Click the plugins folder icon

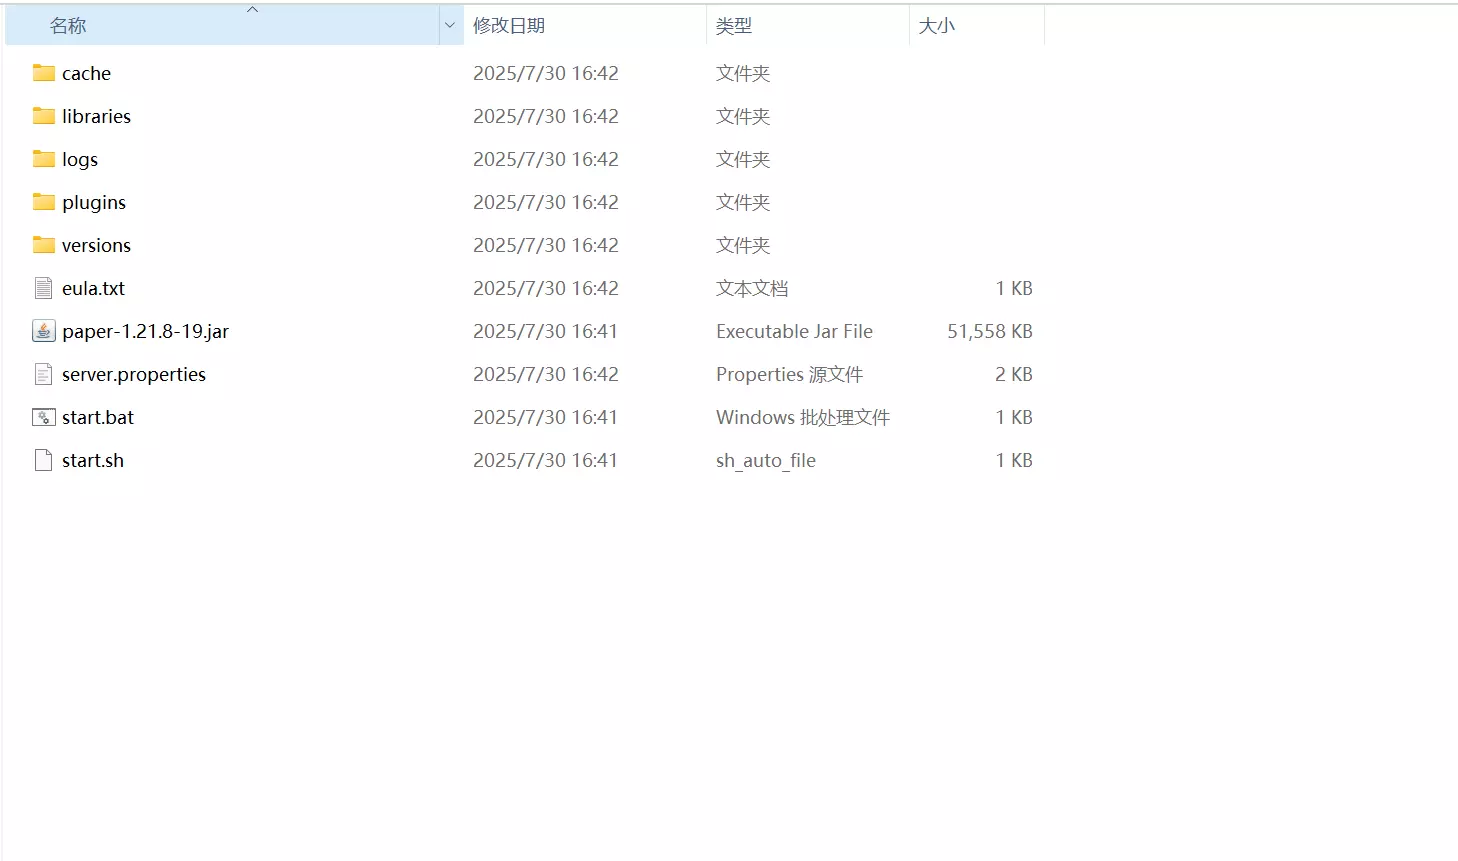[x=44, y=202]
